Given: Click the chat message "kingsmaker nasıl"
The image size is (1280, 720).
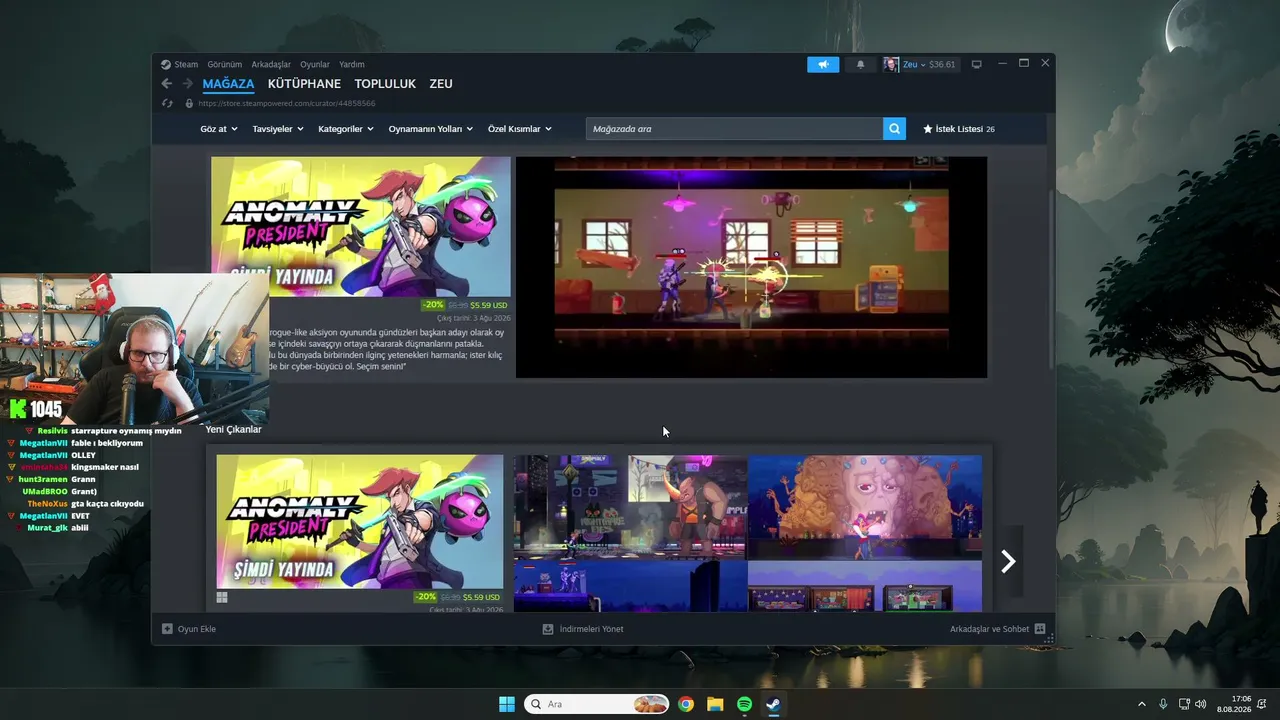Looking at the screenshot, I should tap(105, 467).
